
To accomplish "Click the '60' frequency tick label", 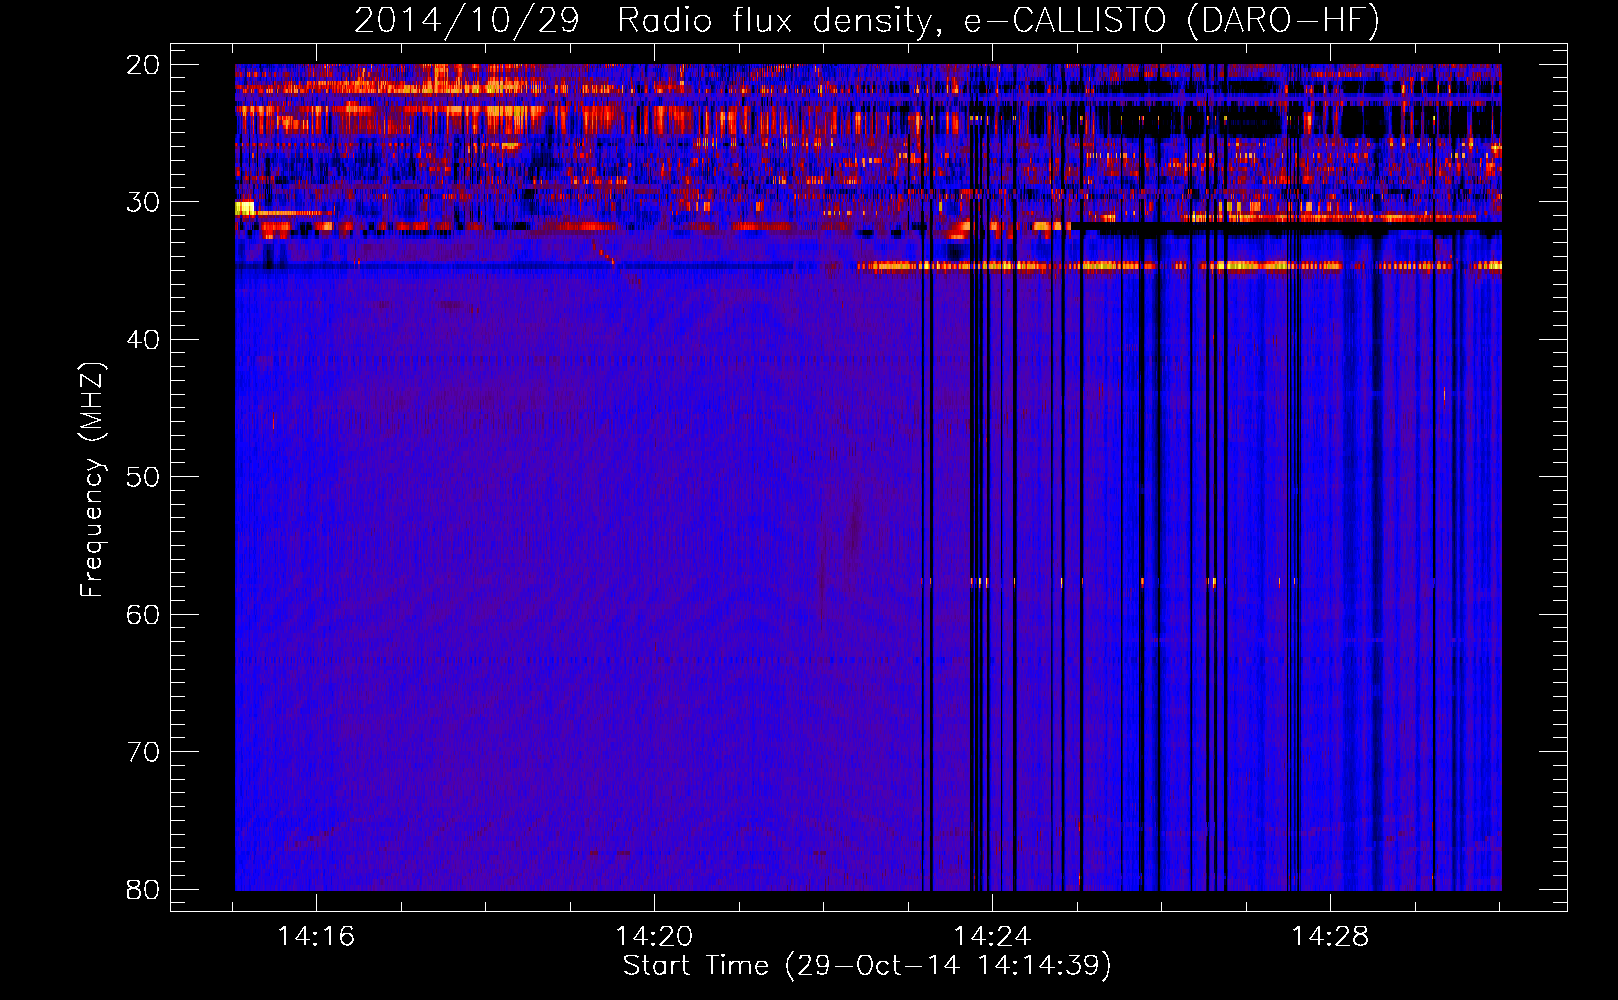I will coord(143,614).
